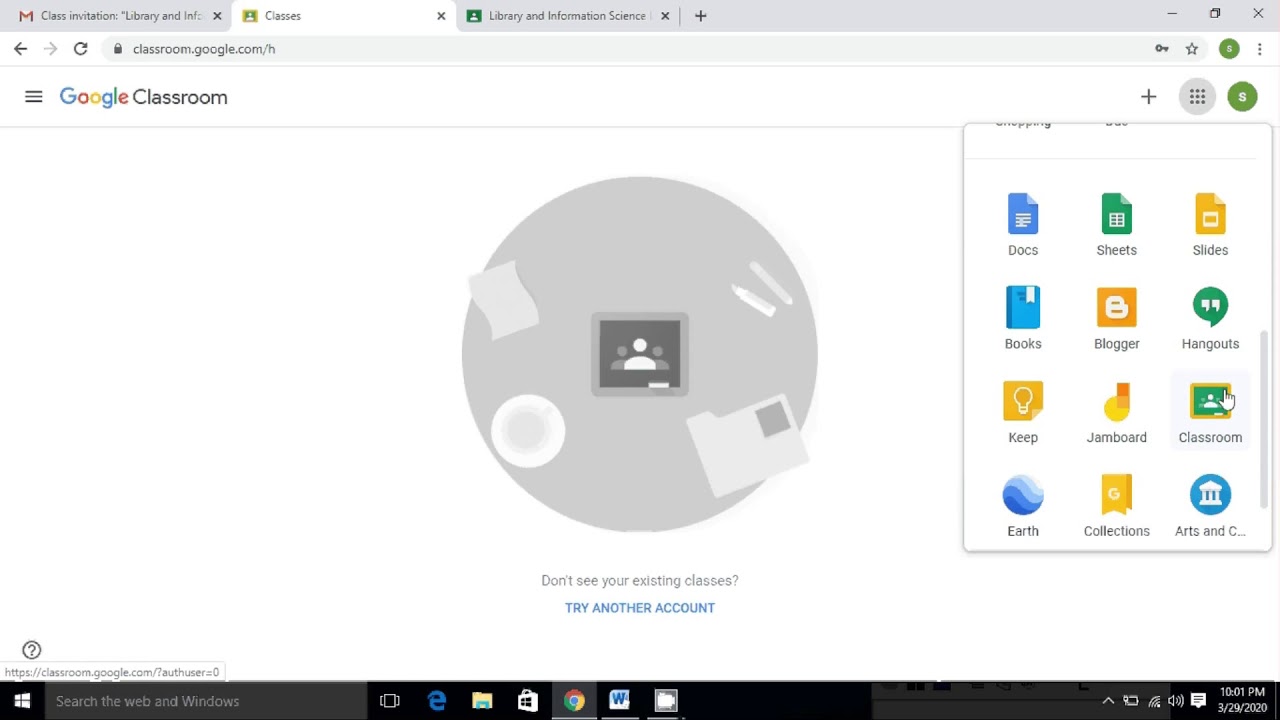Viewport: 1280px width, 720px height.
Task: Open the Action Center notifications icon
Action: 1199,701
